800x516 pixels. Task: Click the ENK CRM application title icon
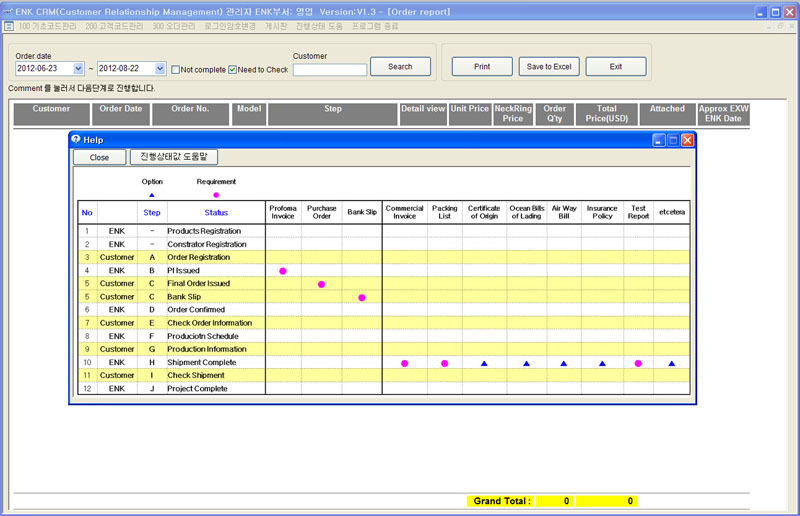[8, 11]
